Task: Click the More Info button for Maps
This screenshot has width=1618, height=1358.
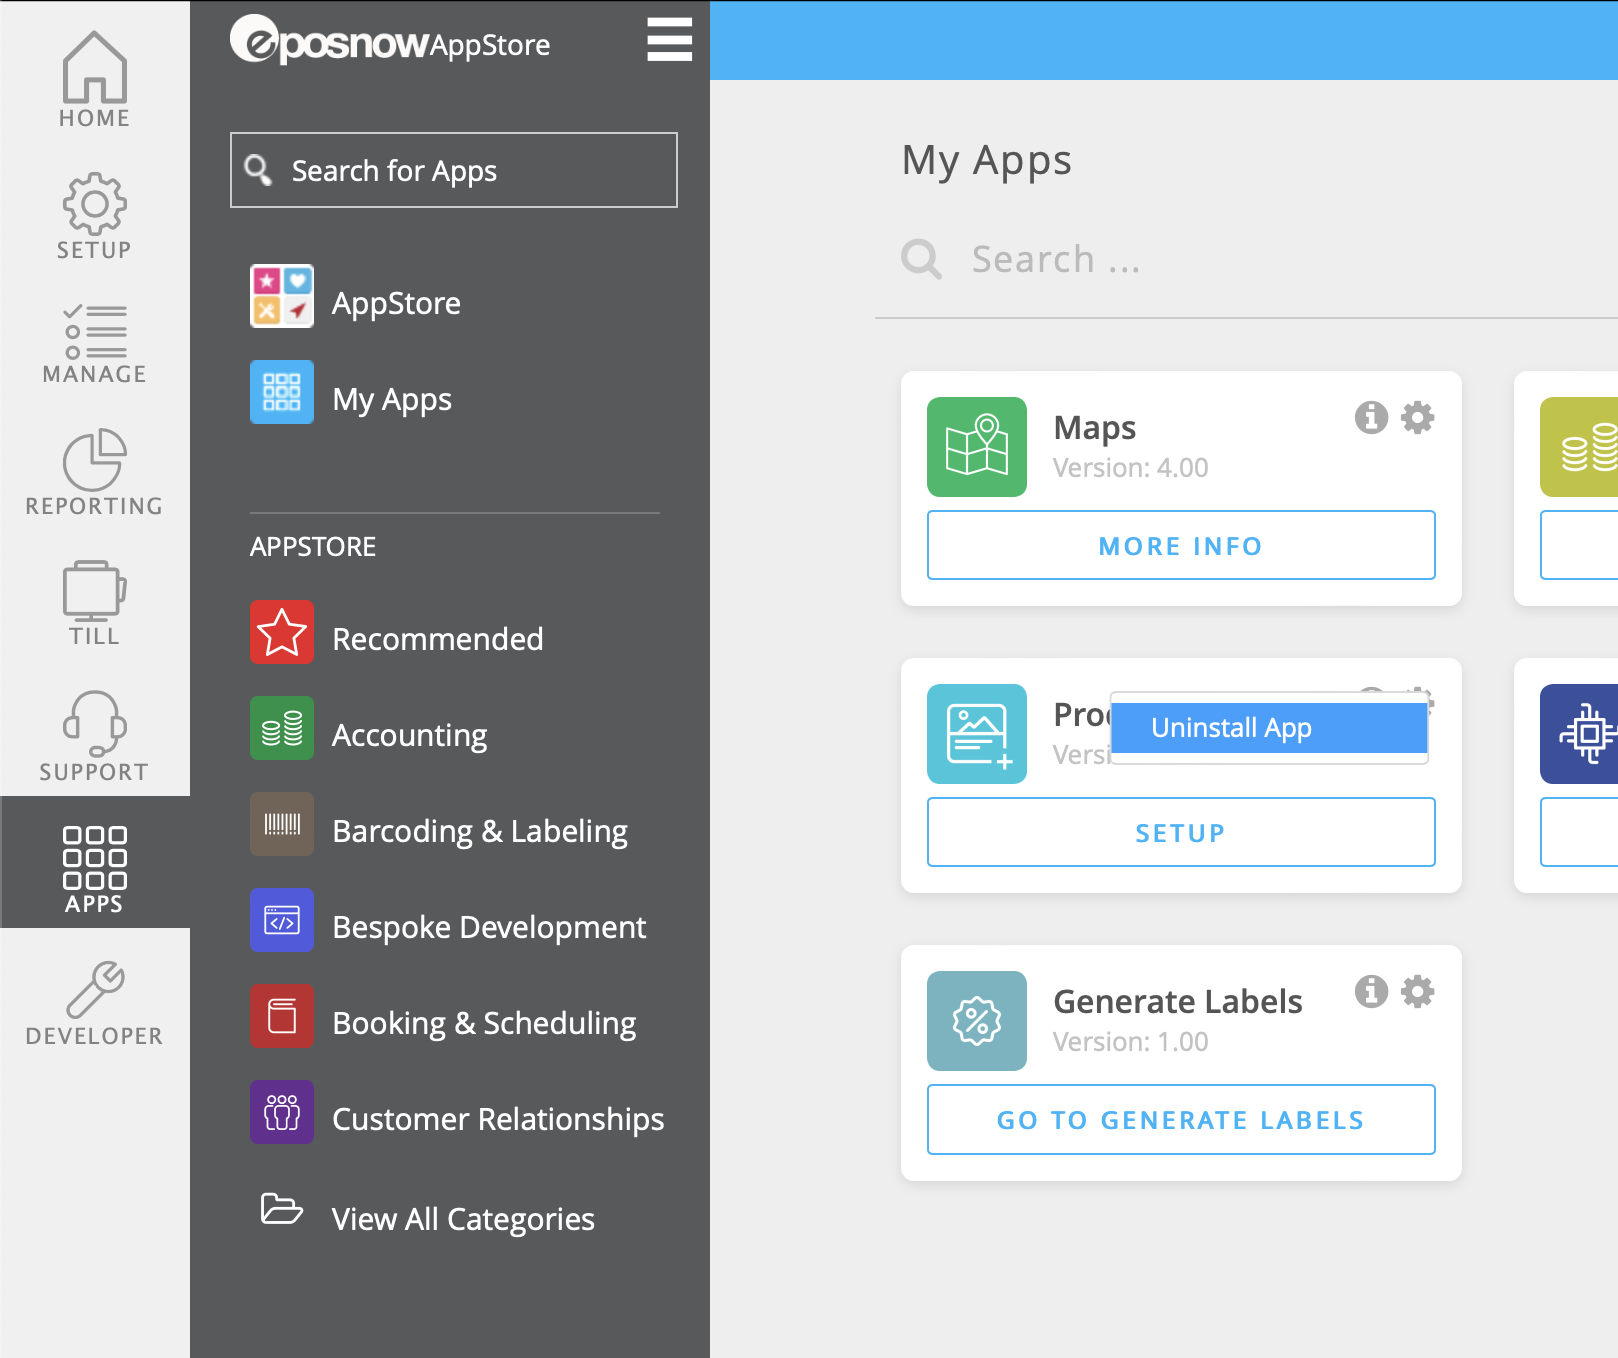Action: 1180,546
